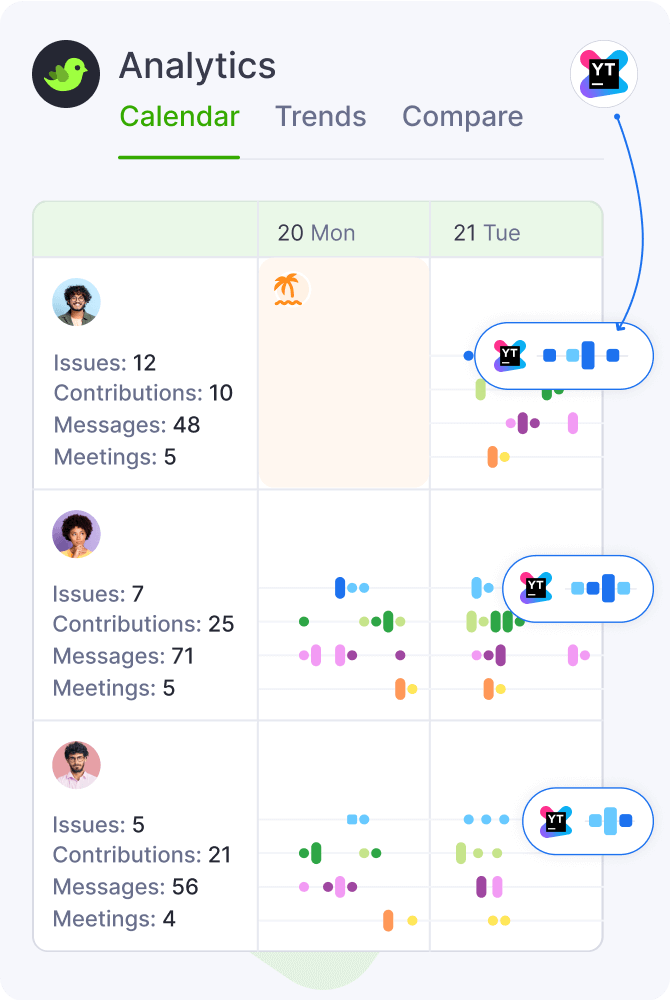Open the Calendar tab

(x=179, y=117)
